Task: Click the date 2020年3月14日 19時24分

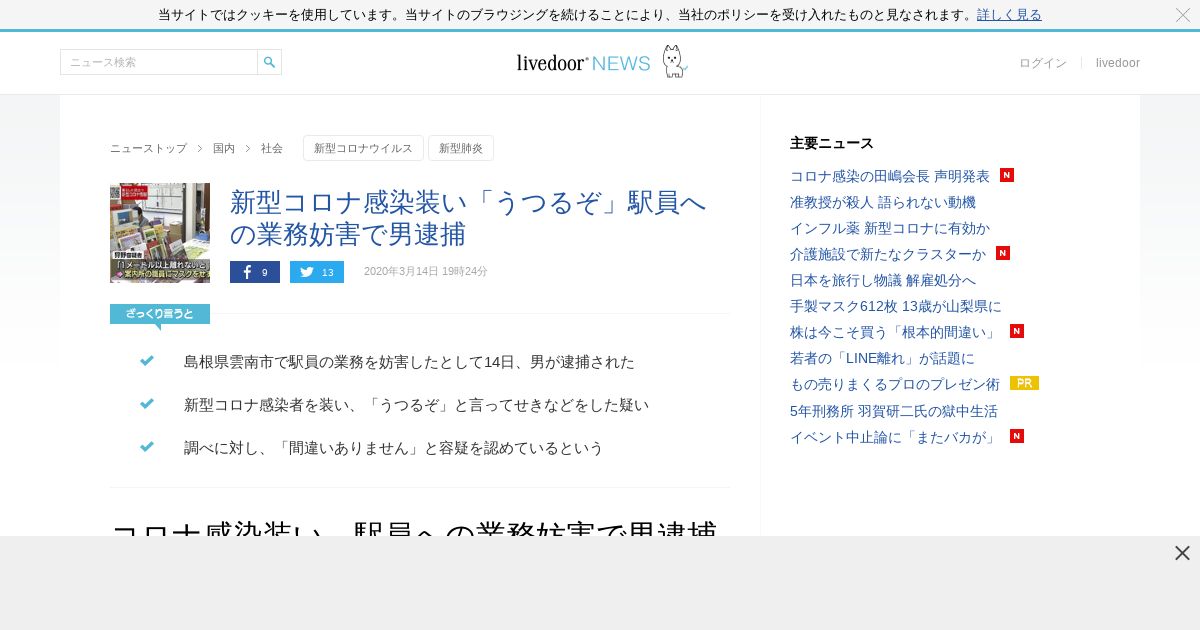Action: pyautogui.click(x=426, y=272)
